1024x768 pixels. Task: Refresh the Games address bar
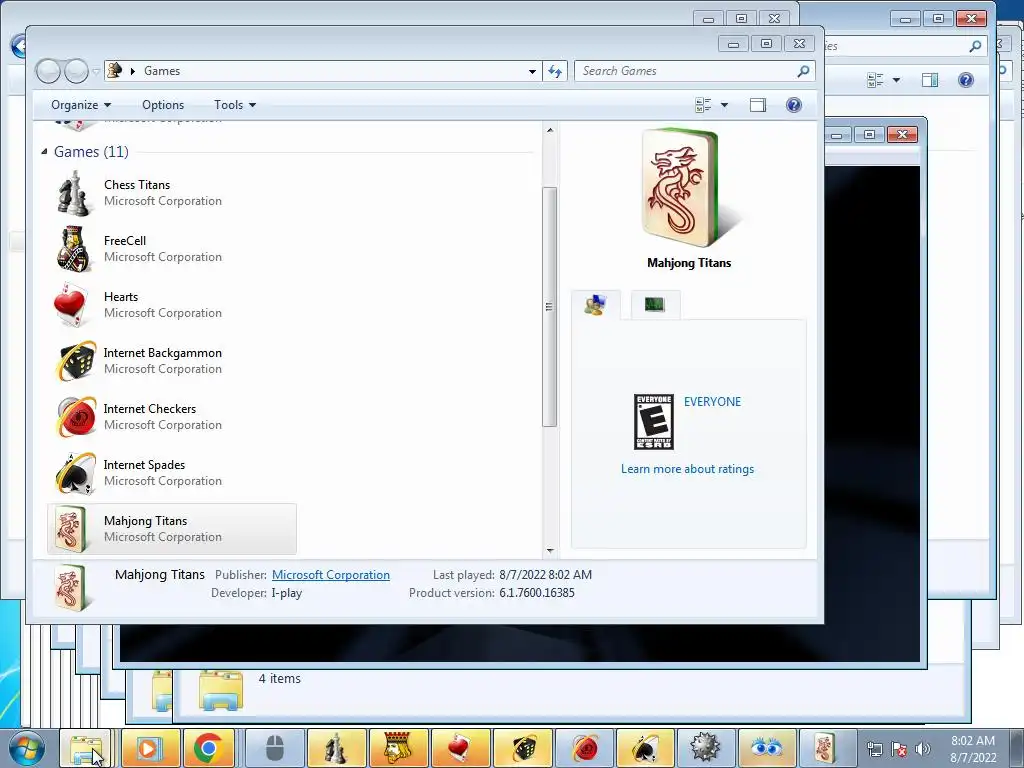tap(554, 71)
